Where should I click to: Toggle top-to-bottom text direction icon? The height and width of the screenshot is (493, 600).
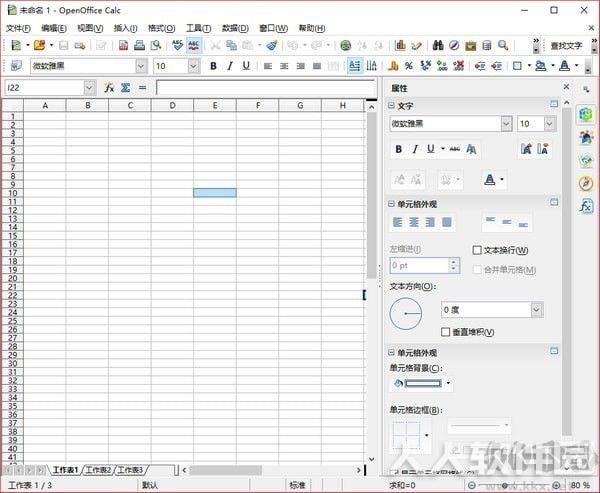coord(372,66)
